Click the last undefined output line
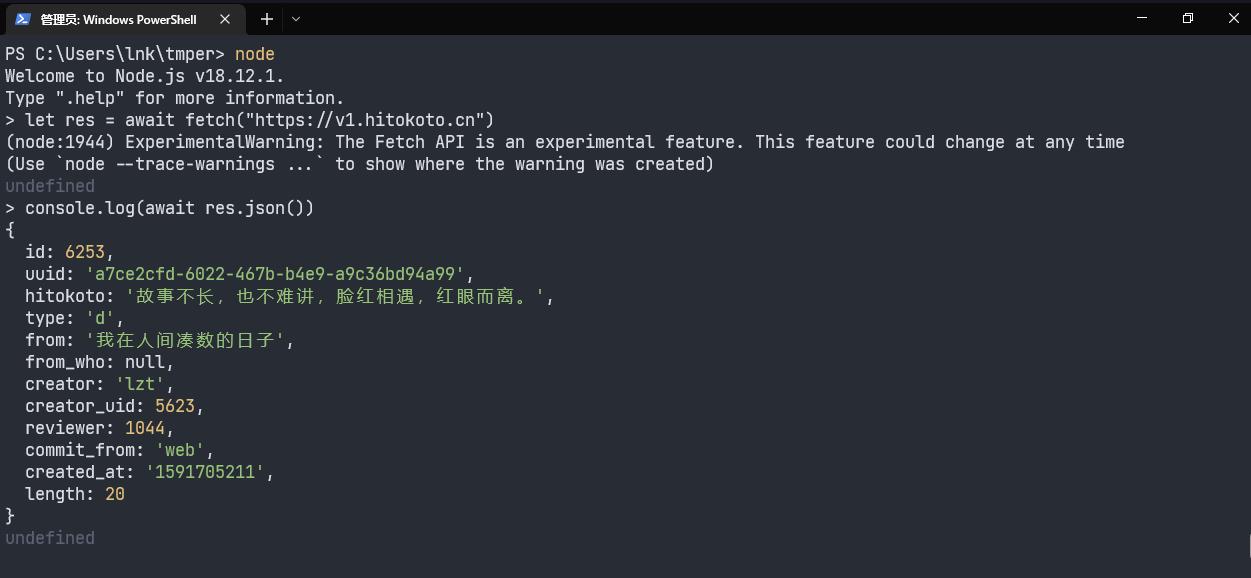 [x=49, y=537]
